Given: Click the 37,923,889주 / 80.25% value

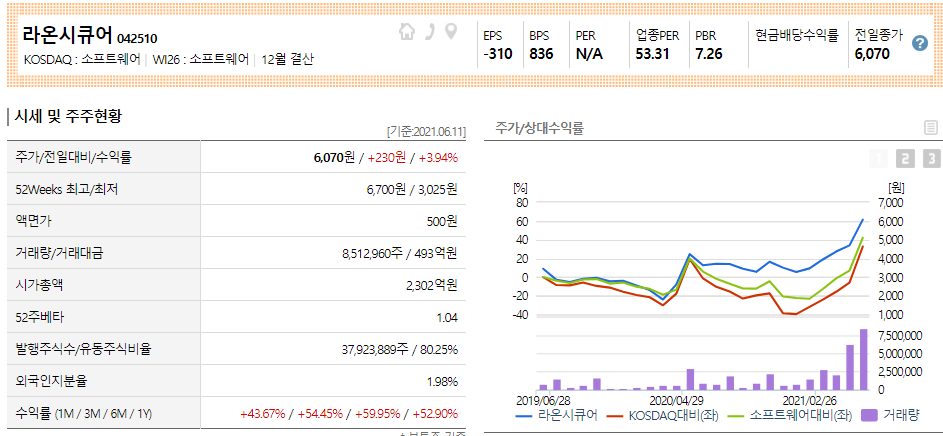Looking at the screenshot, I should point(402,349).
